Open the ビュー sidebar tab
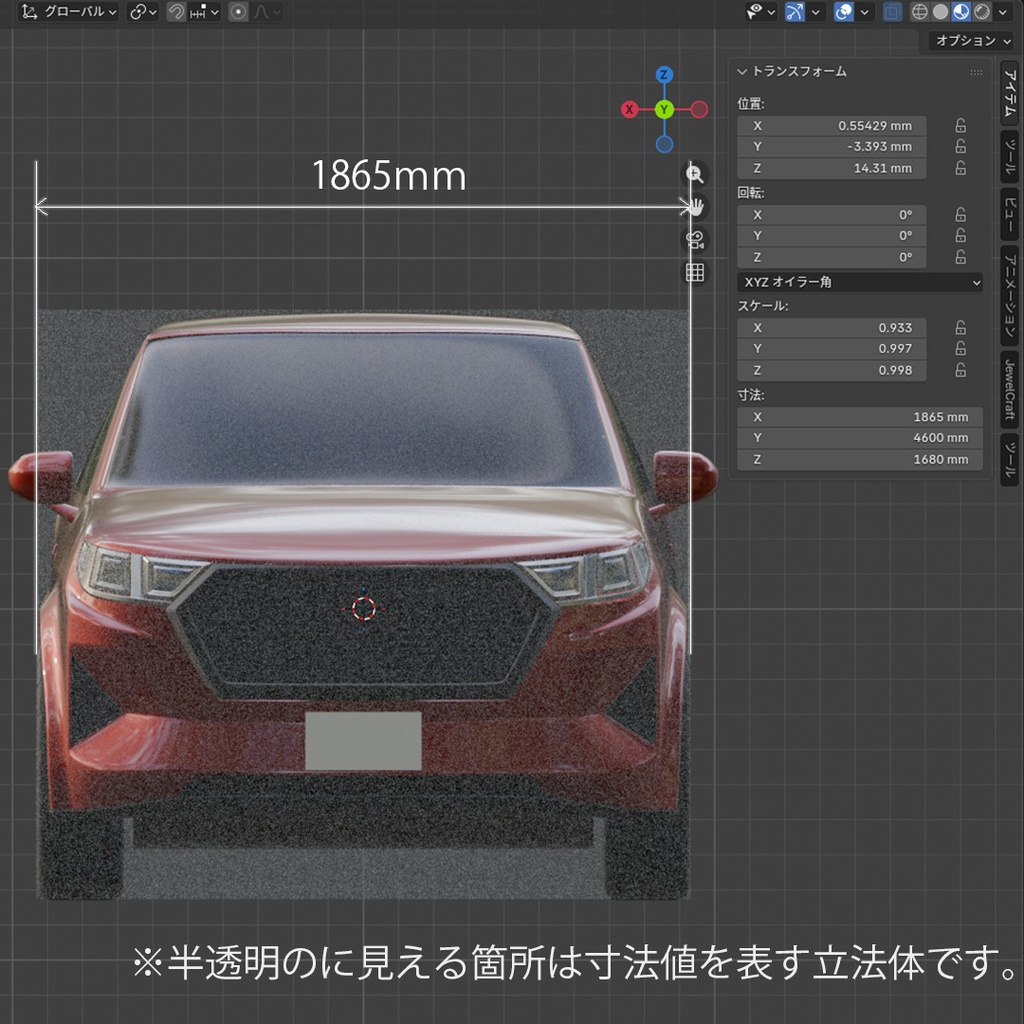Screen dimensions: 1024x1024 [x=1010, y=214]
